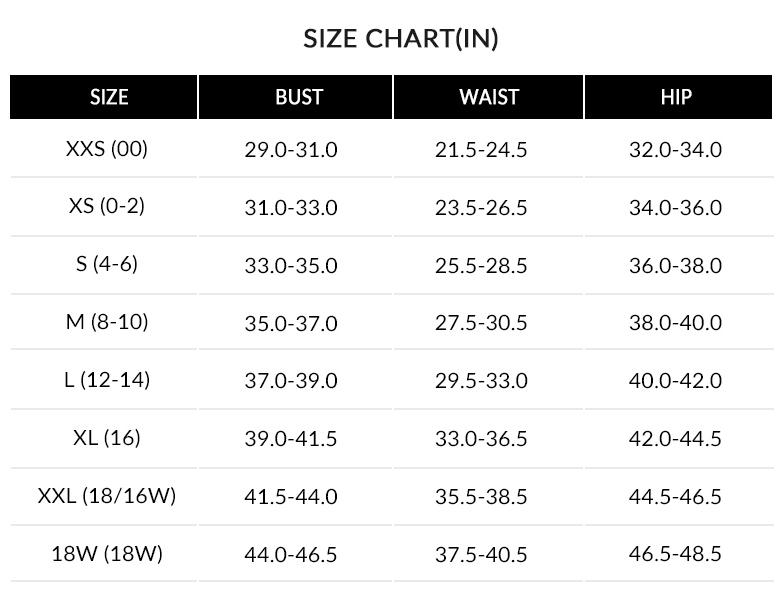
Task: Click bust value 29.0-31.0
Action: point(291,150)
